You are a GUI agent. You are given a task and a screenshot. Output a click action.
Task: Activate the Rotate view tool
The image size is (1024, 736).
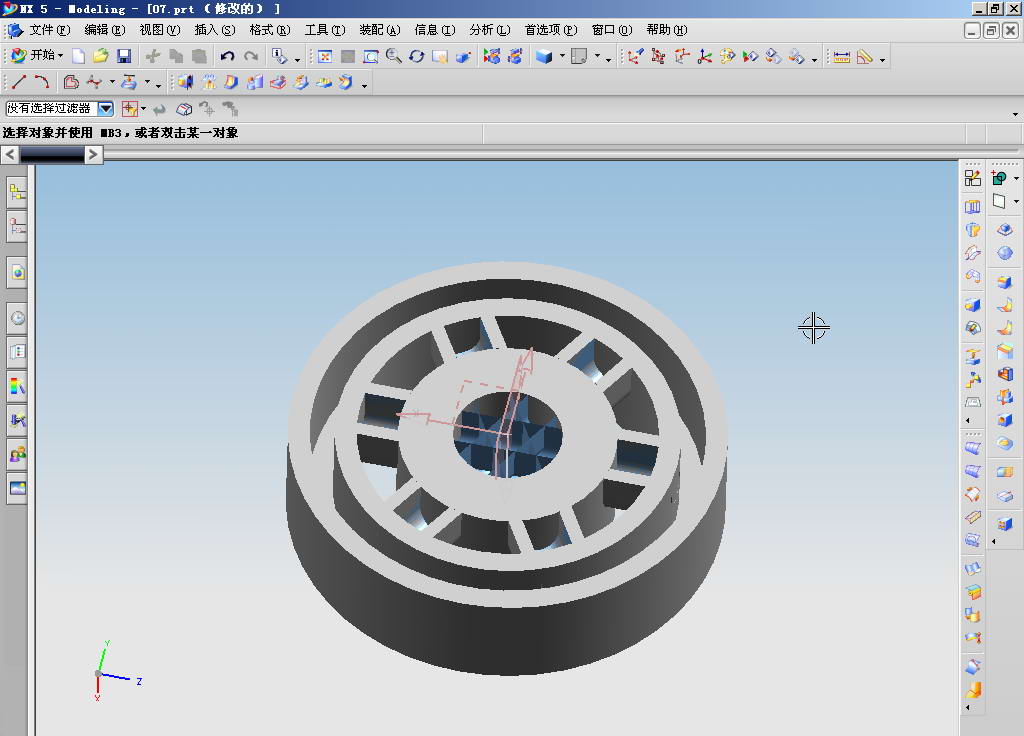coord(417,57)
